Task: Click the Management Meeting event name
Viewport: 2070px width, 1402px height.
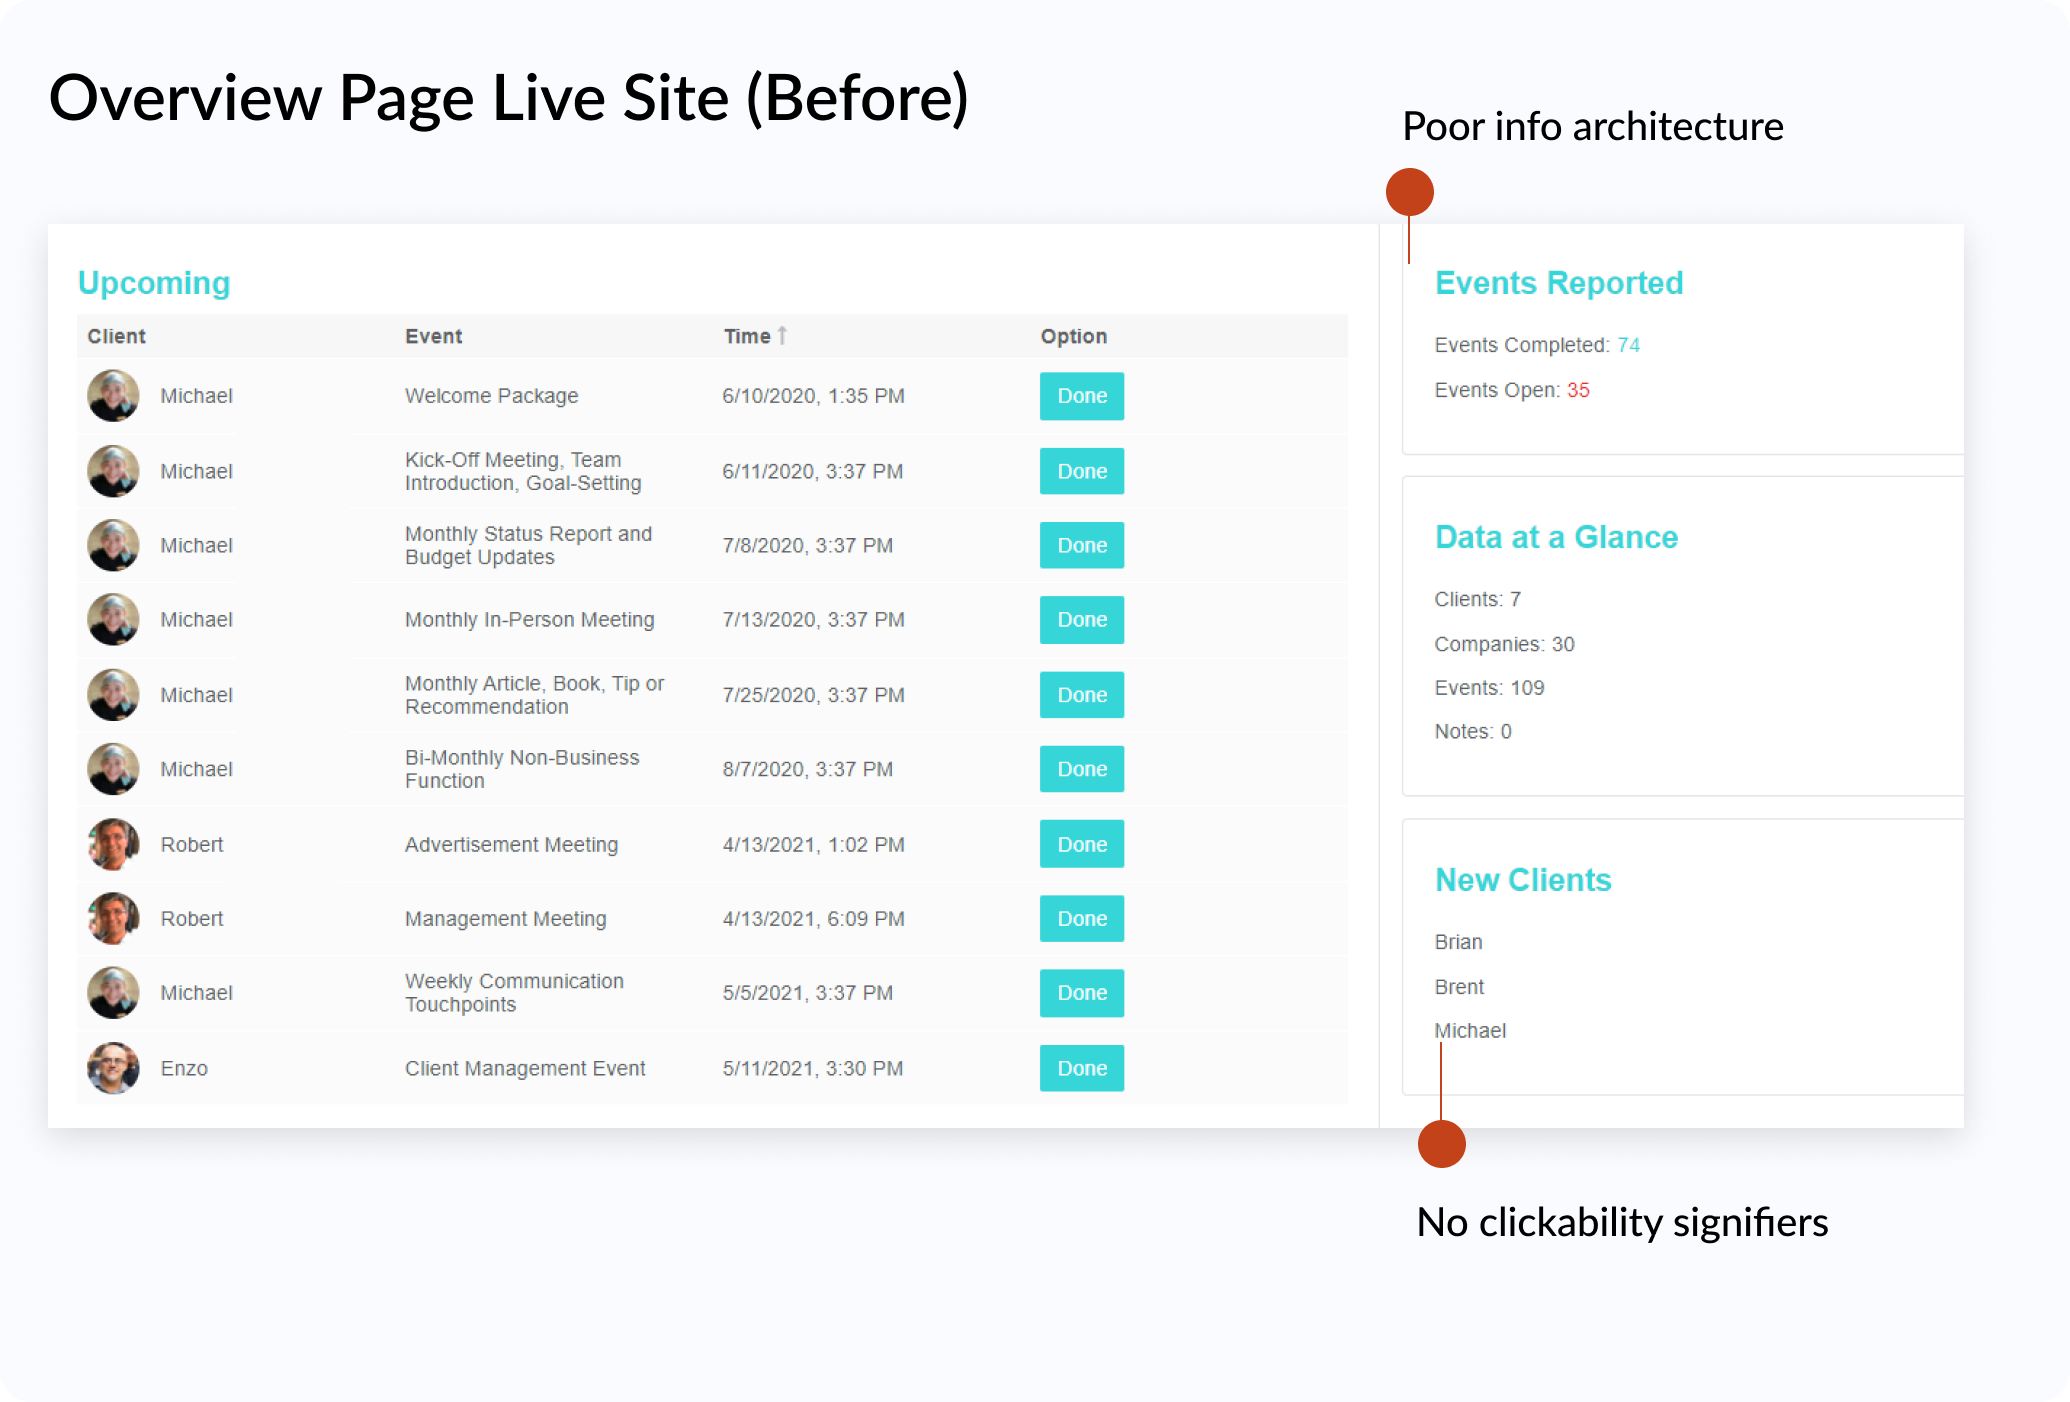Action: pyautogui.click(x=505, y=919)
